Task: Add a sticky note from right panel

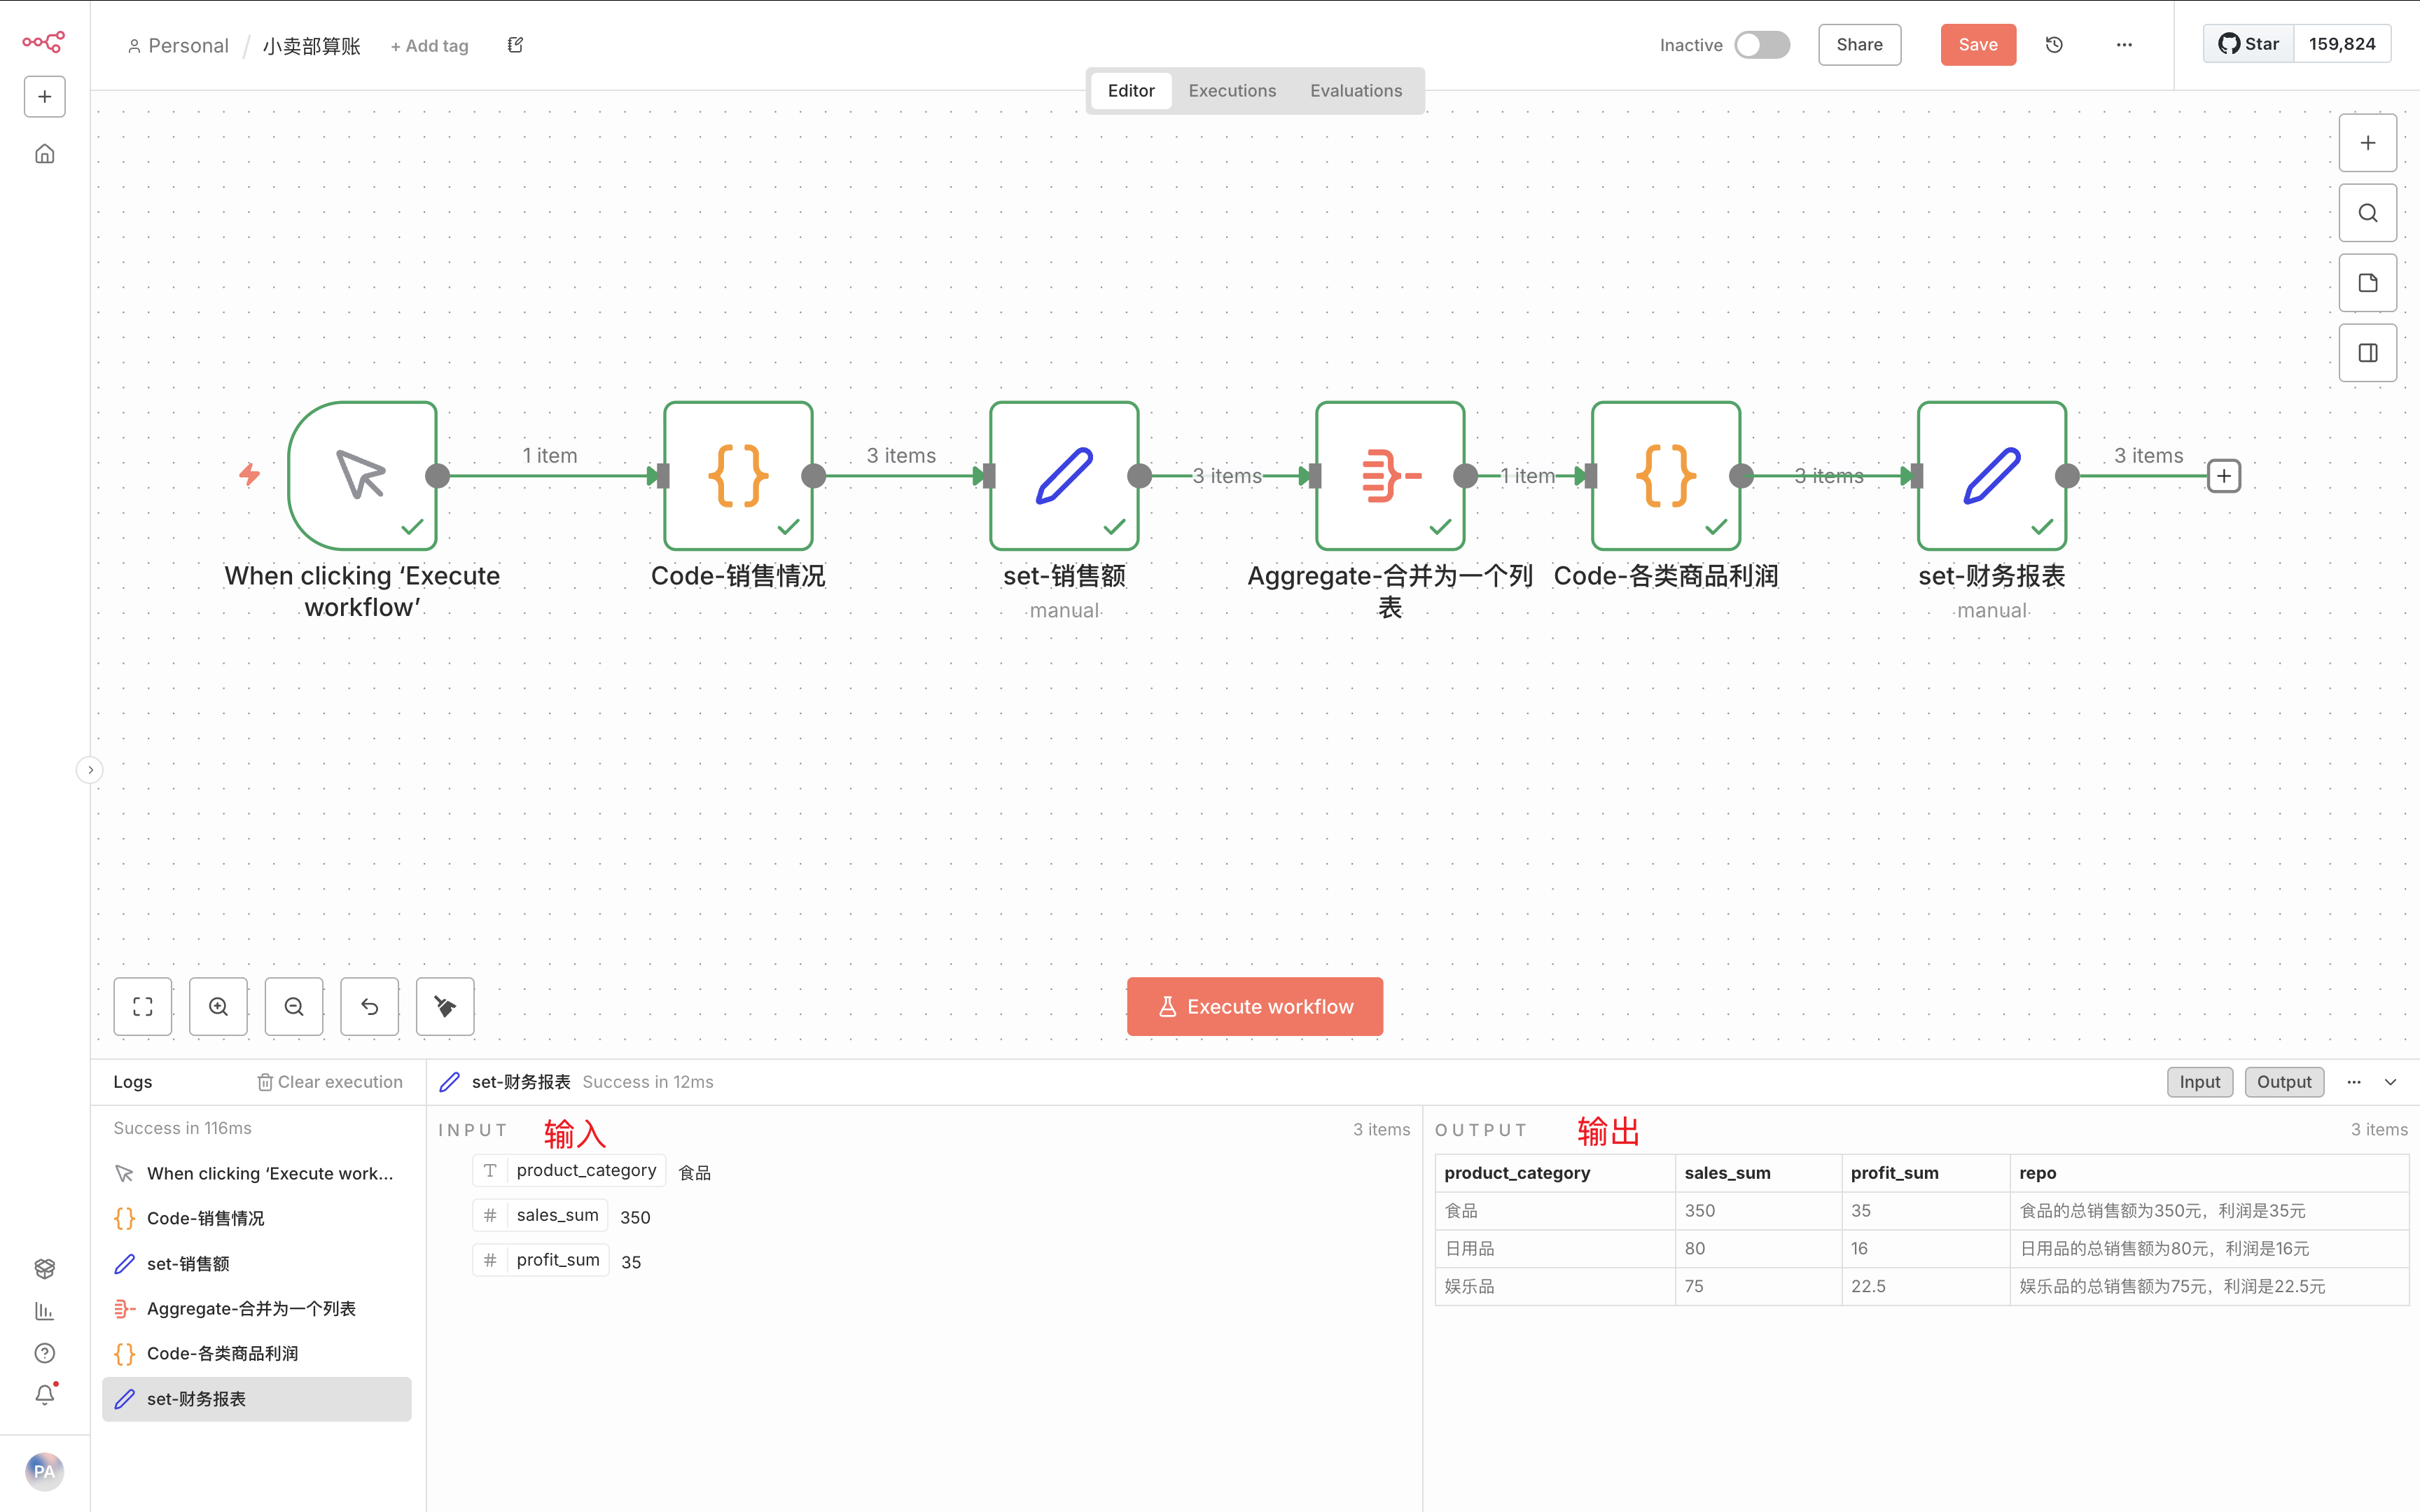Action: coord(2367,283)
